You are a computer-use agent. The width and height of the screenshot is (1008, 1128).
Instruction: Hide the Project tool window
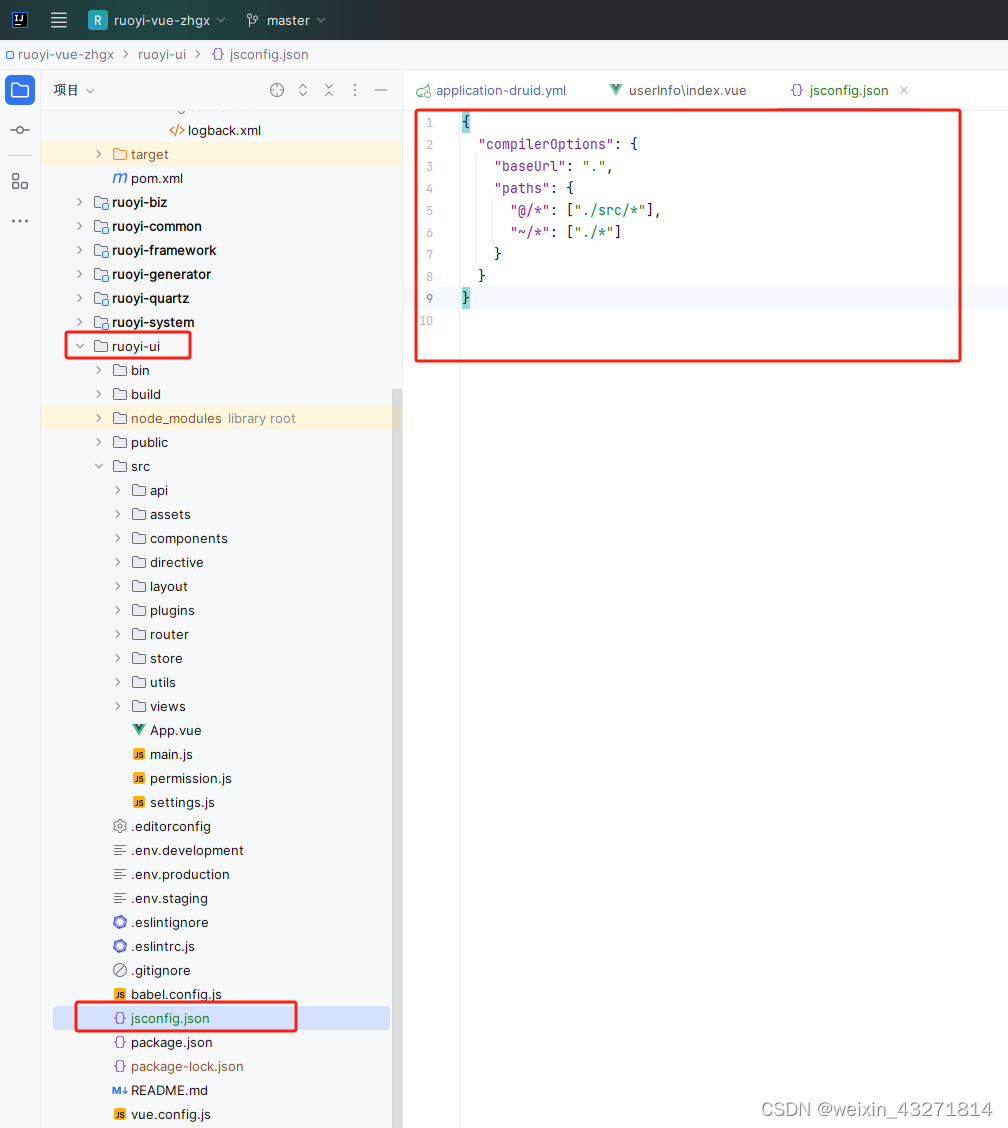point(380,89)
